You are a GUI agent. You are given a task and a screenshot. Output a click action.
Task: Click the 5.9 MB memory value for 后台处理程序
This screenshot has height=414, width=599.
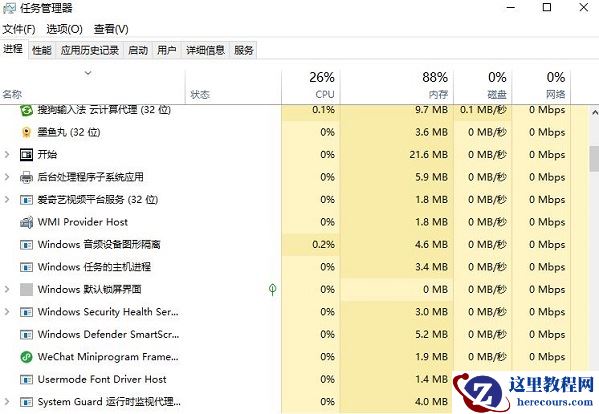click(x=431, y=177)
